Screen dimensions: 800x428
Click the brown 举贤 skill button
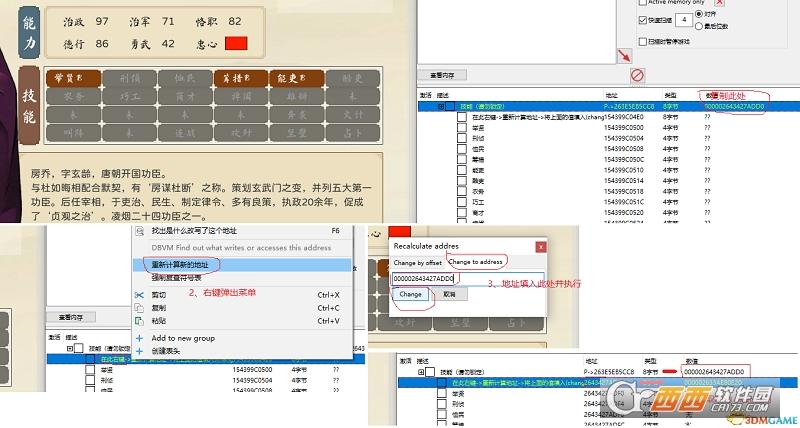[72, 79]
